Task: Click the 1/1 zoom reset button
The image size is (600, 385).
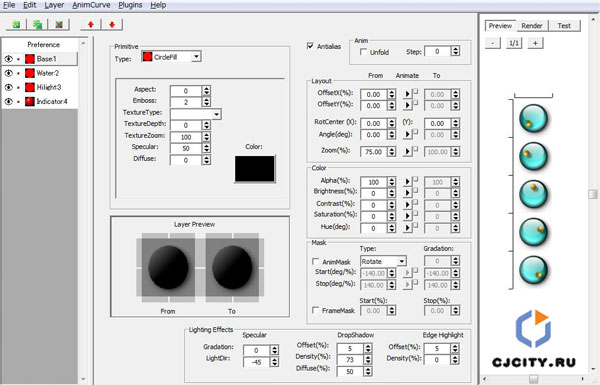Action: [514, 43]
